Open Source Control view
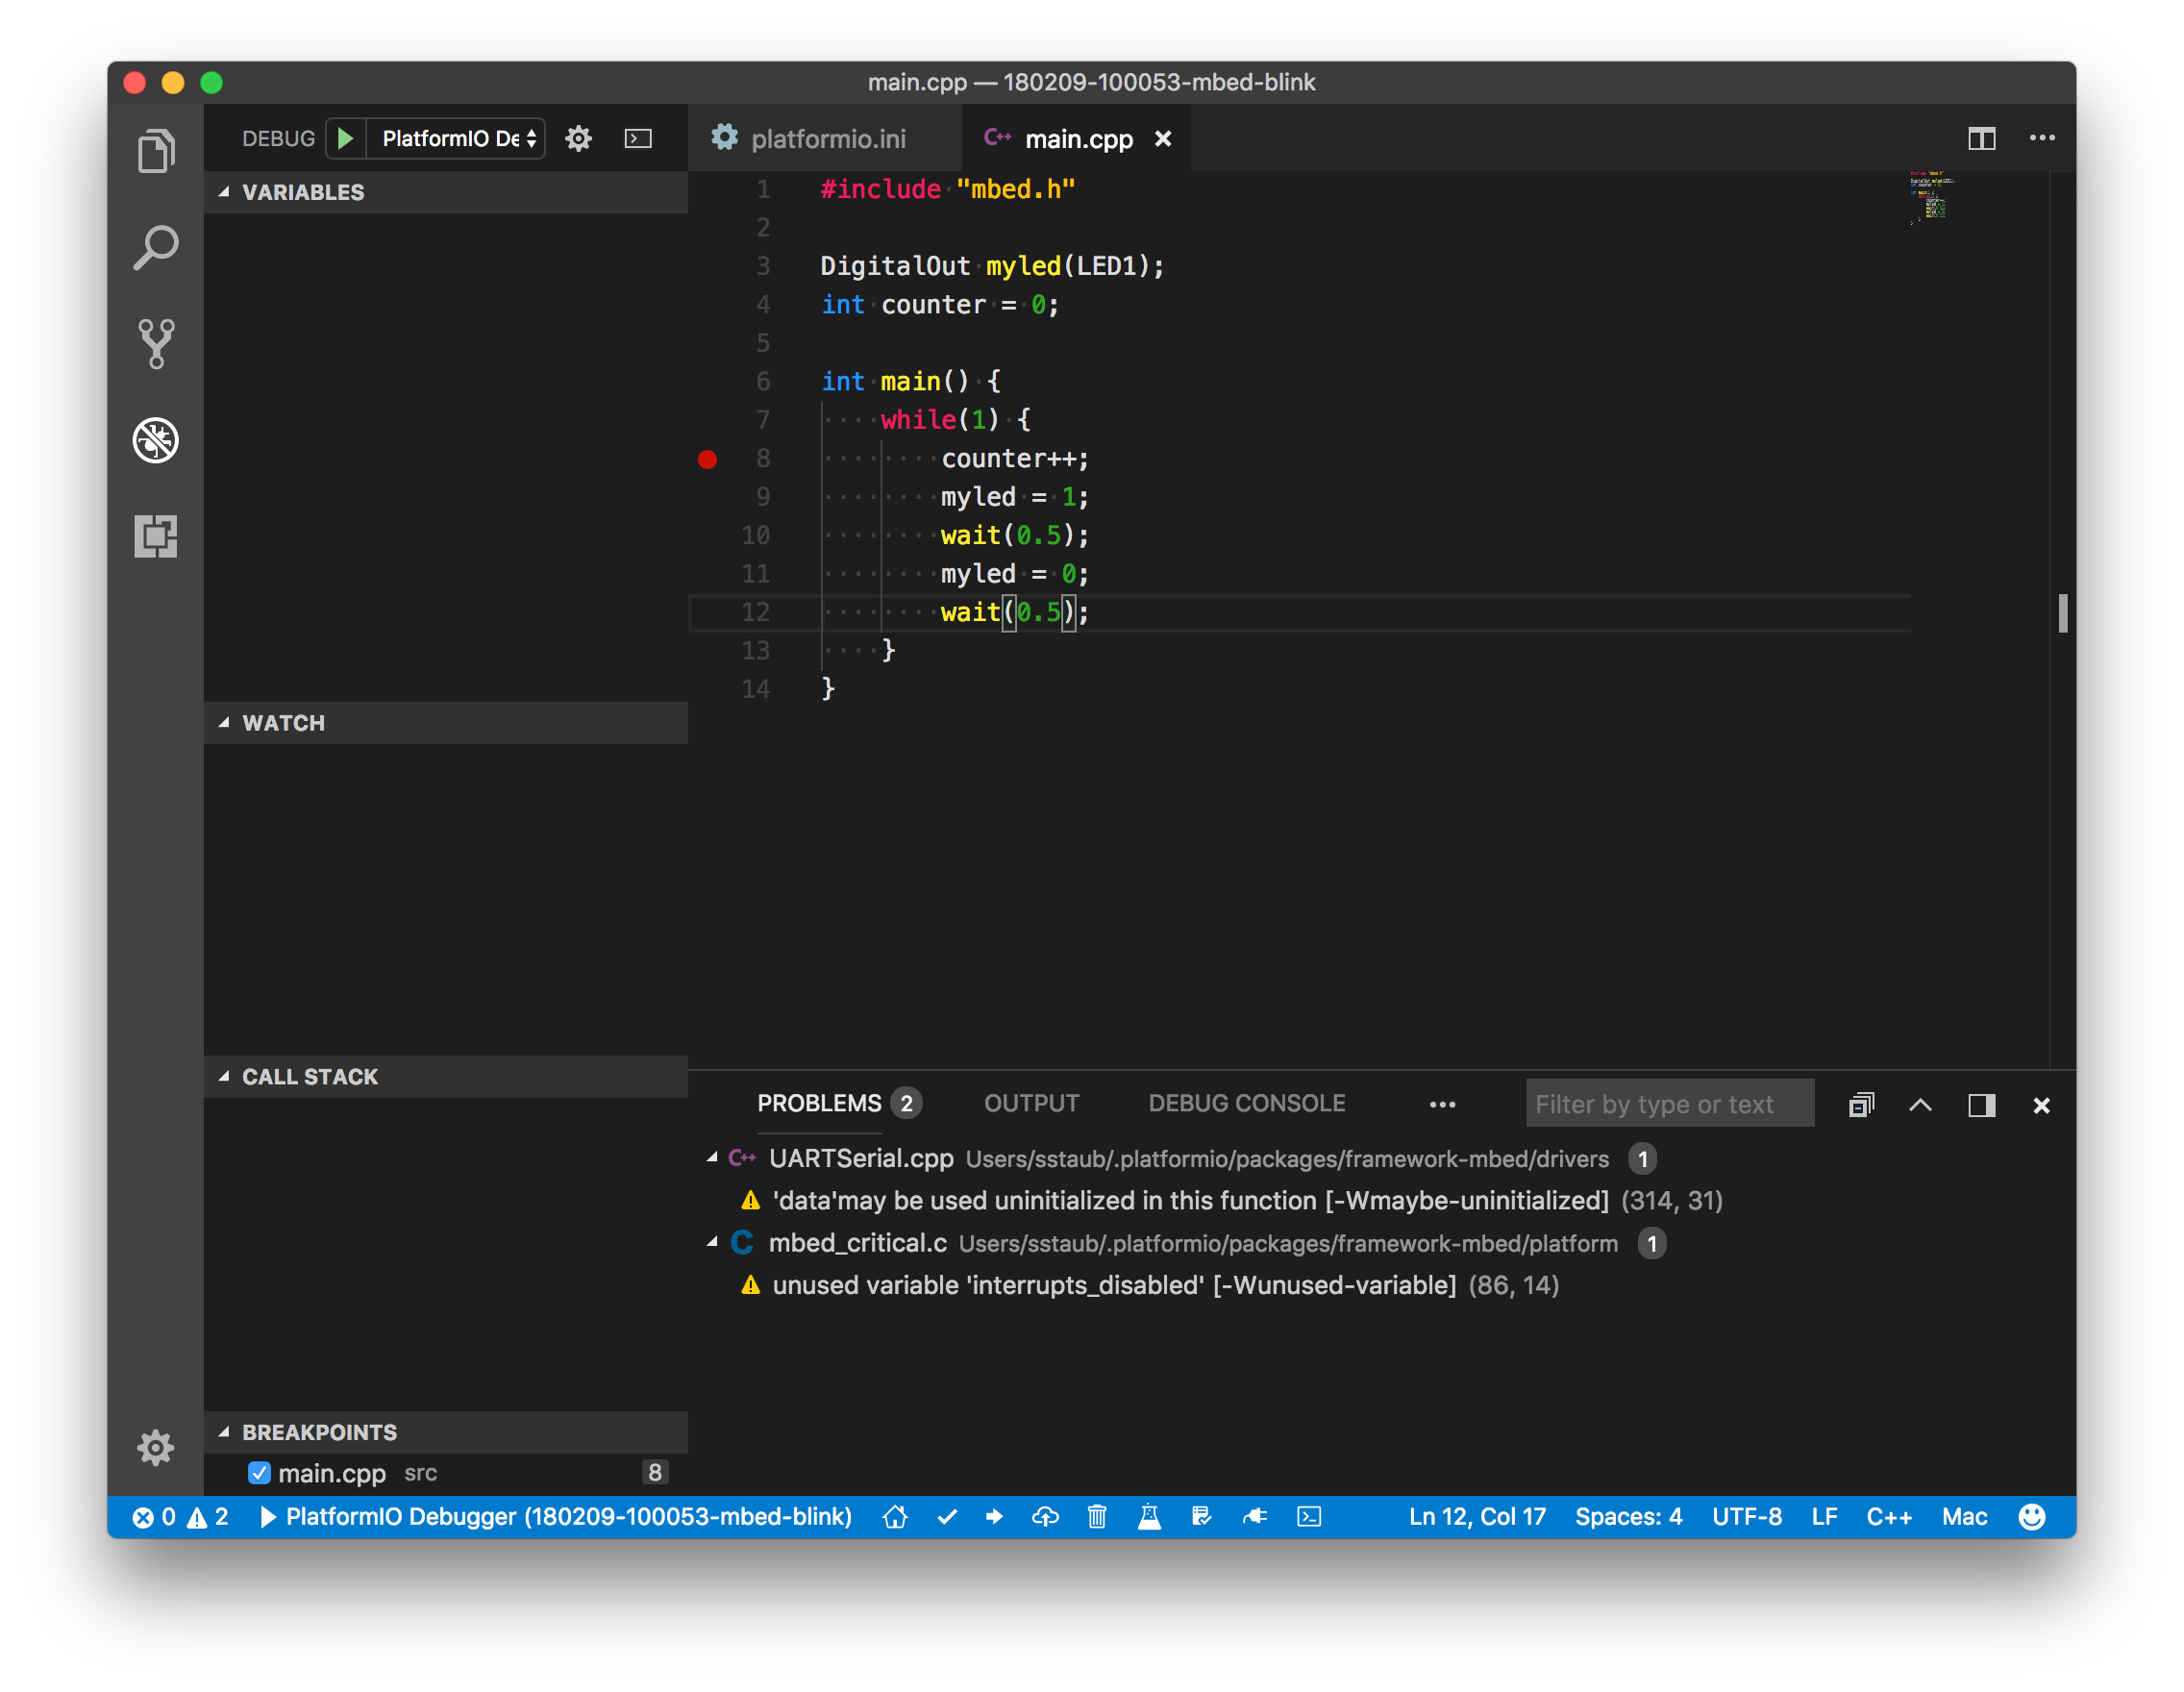This screenshot has height=1692, width=2184. coord(155,344)
